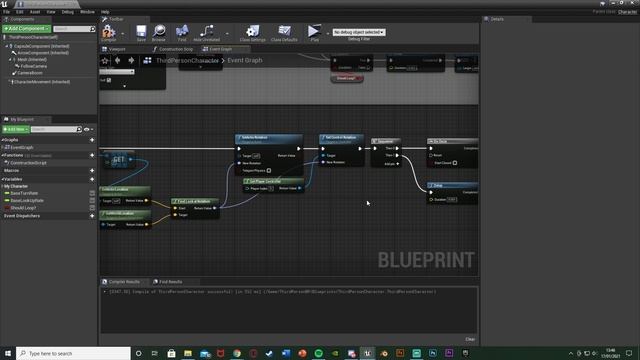Open the Play options dropdown arrow

[327, 34]
